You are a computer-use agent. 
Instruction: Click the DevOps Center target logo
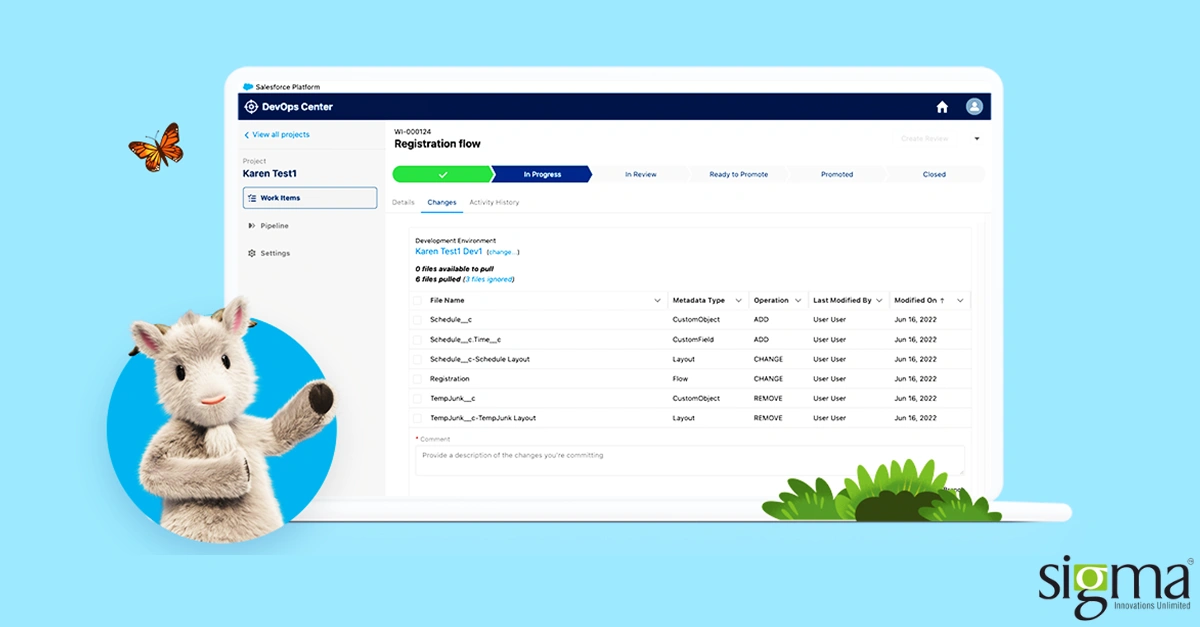point(251,107)
